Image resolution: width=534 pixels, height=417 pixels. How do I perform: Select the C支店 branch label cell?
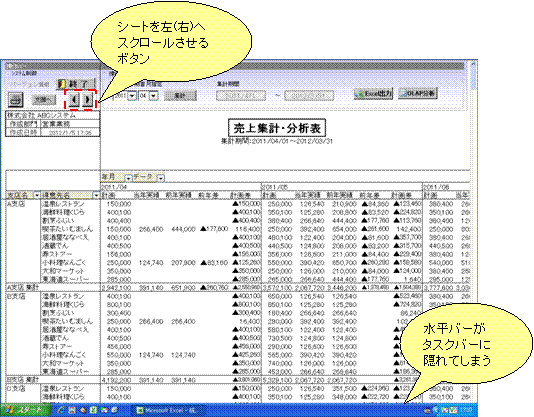tap(16, 388)
